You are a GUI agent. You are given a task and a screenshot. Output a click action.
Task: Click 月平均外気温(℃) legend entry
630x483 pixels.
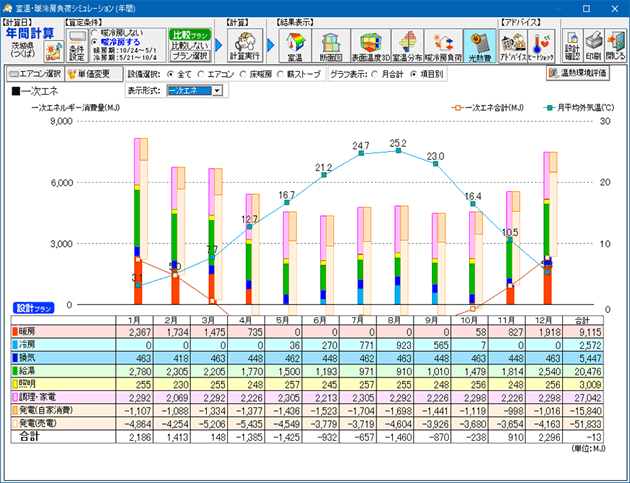(x=578, y=108)
